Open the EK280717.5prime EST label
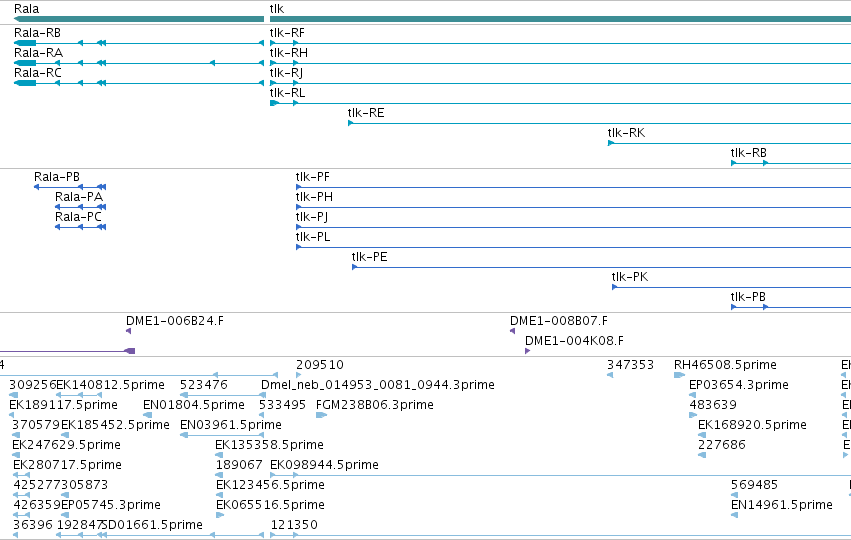This screenshot has height=540, width=851. [x=67, y=466]
